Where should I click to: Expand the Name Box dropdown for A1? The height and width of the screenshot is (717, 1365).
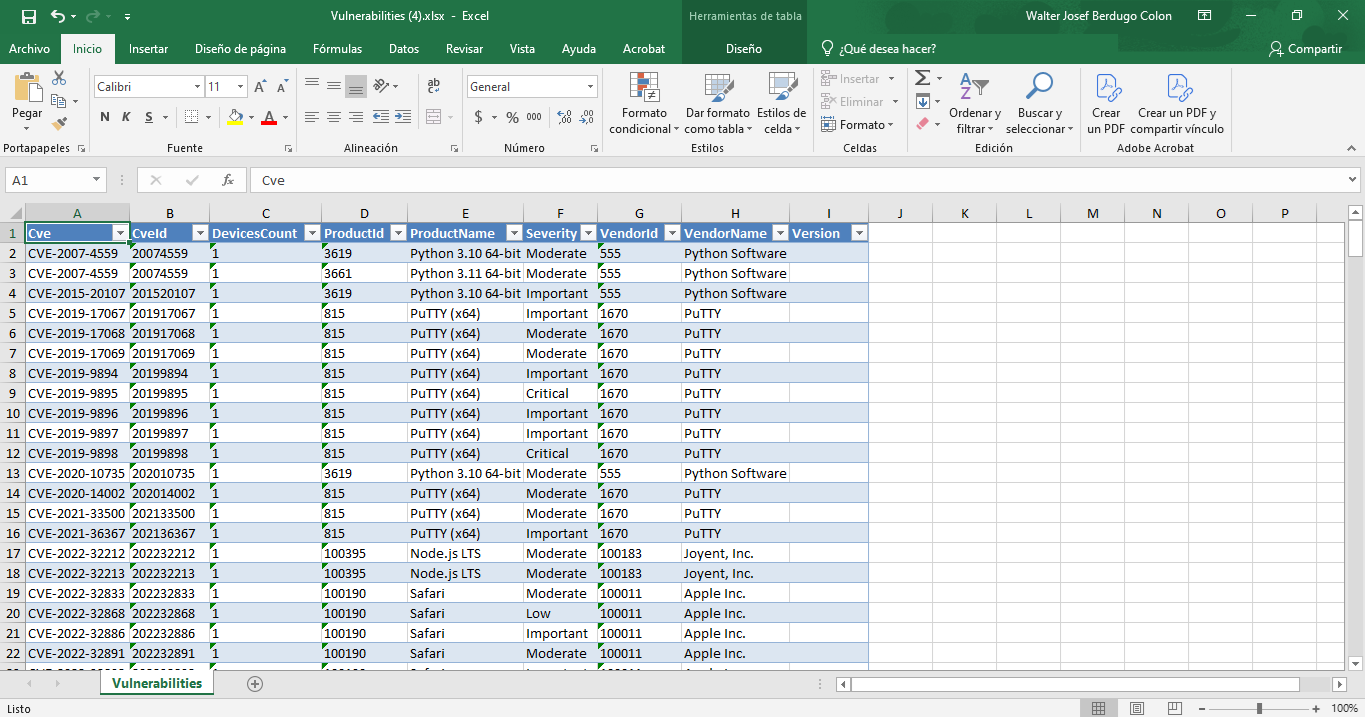click(x=97, y=180)
